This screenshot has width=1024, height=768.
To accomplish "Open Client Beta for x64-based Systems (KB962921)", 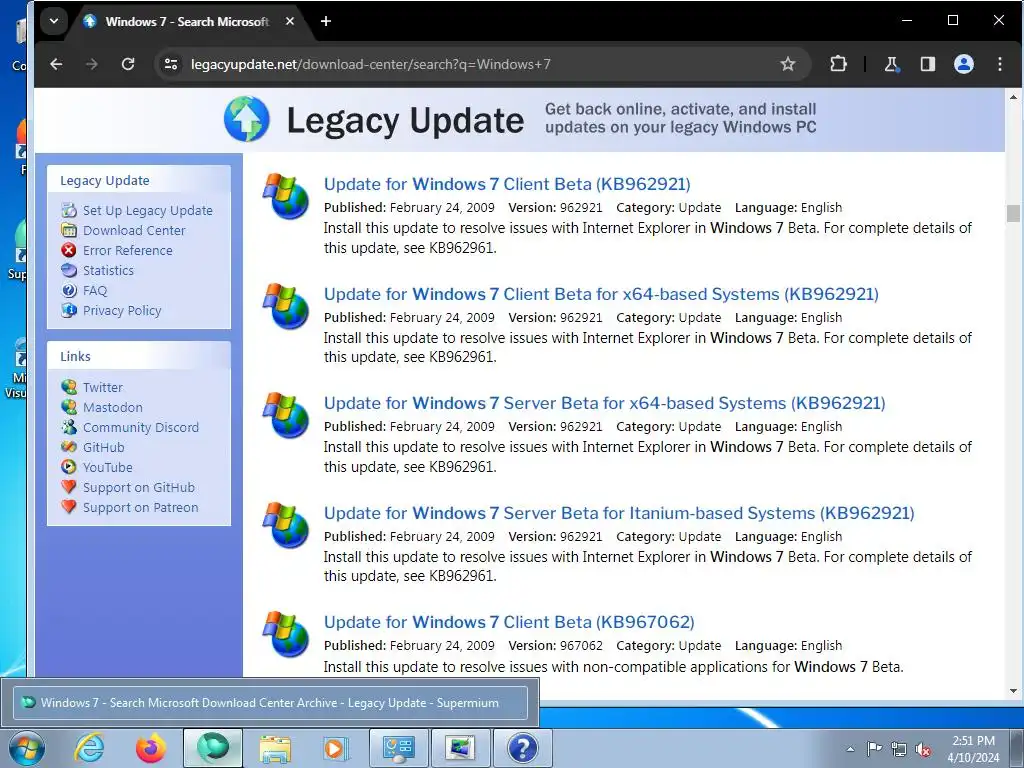I will tap(601, 294).
